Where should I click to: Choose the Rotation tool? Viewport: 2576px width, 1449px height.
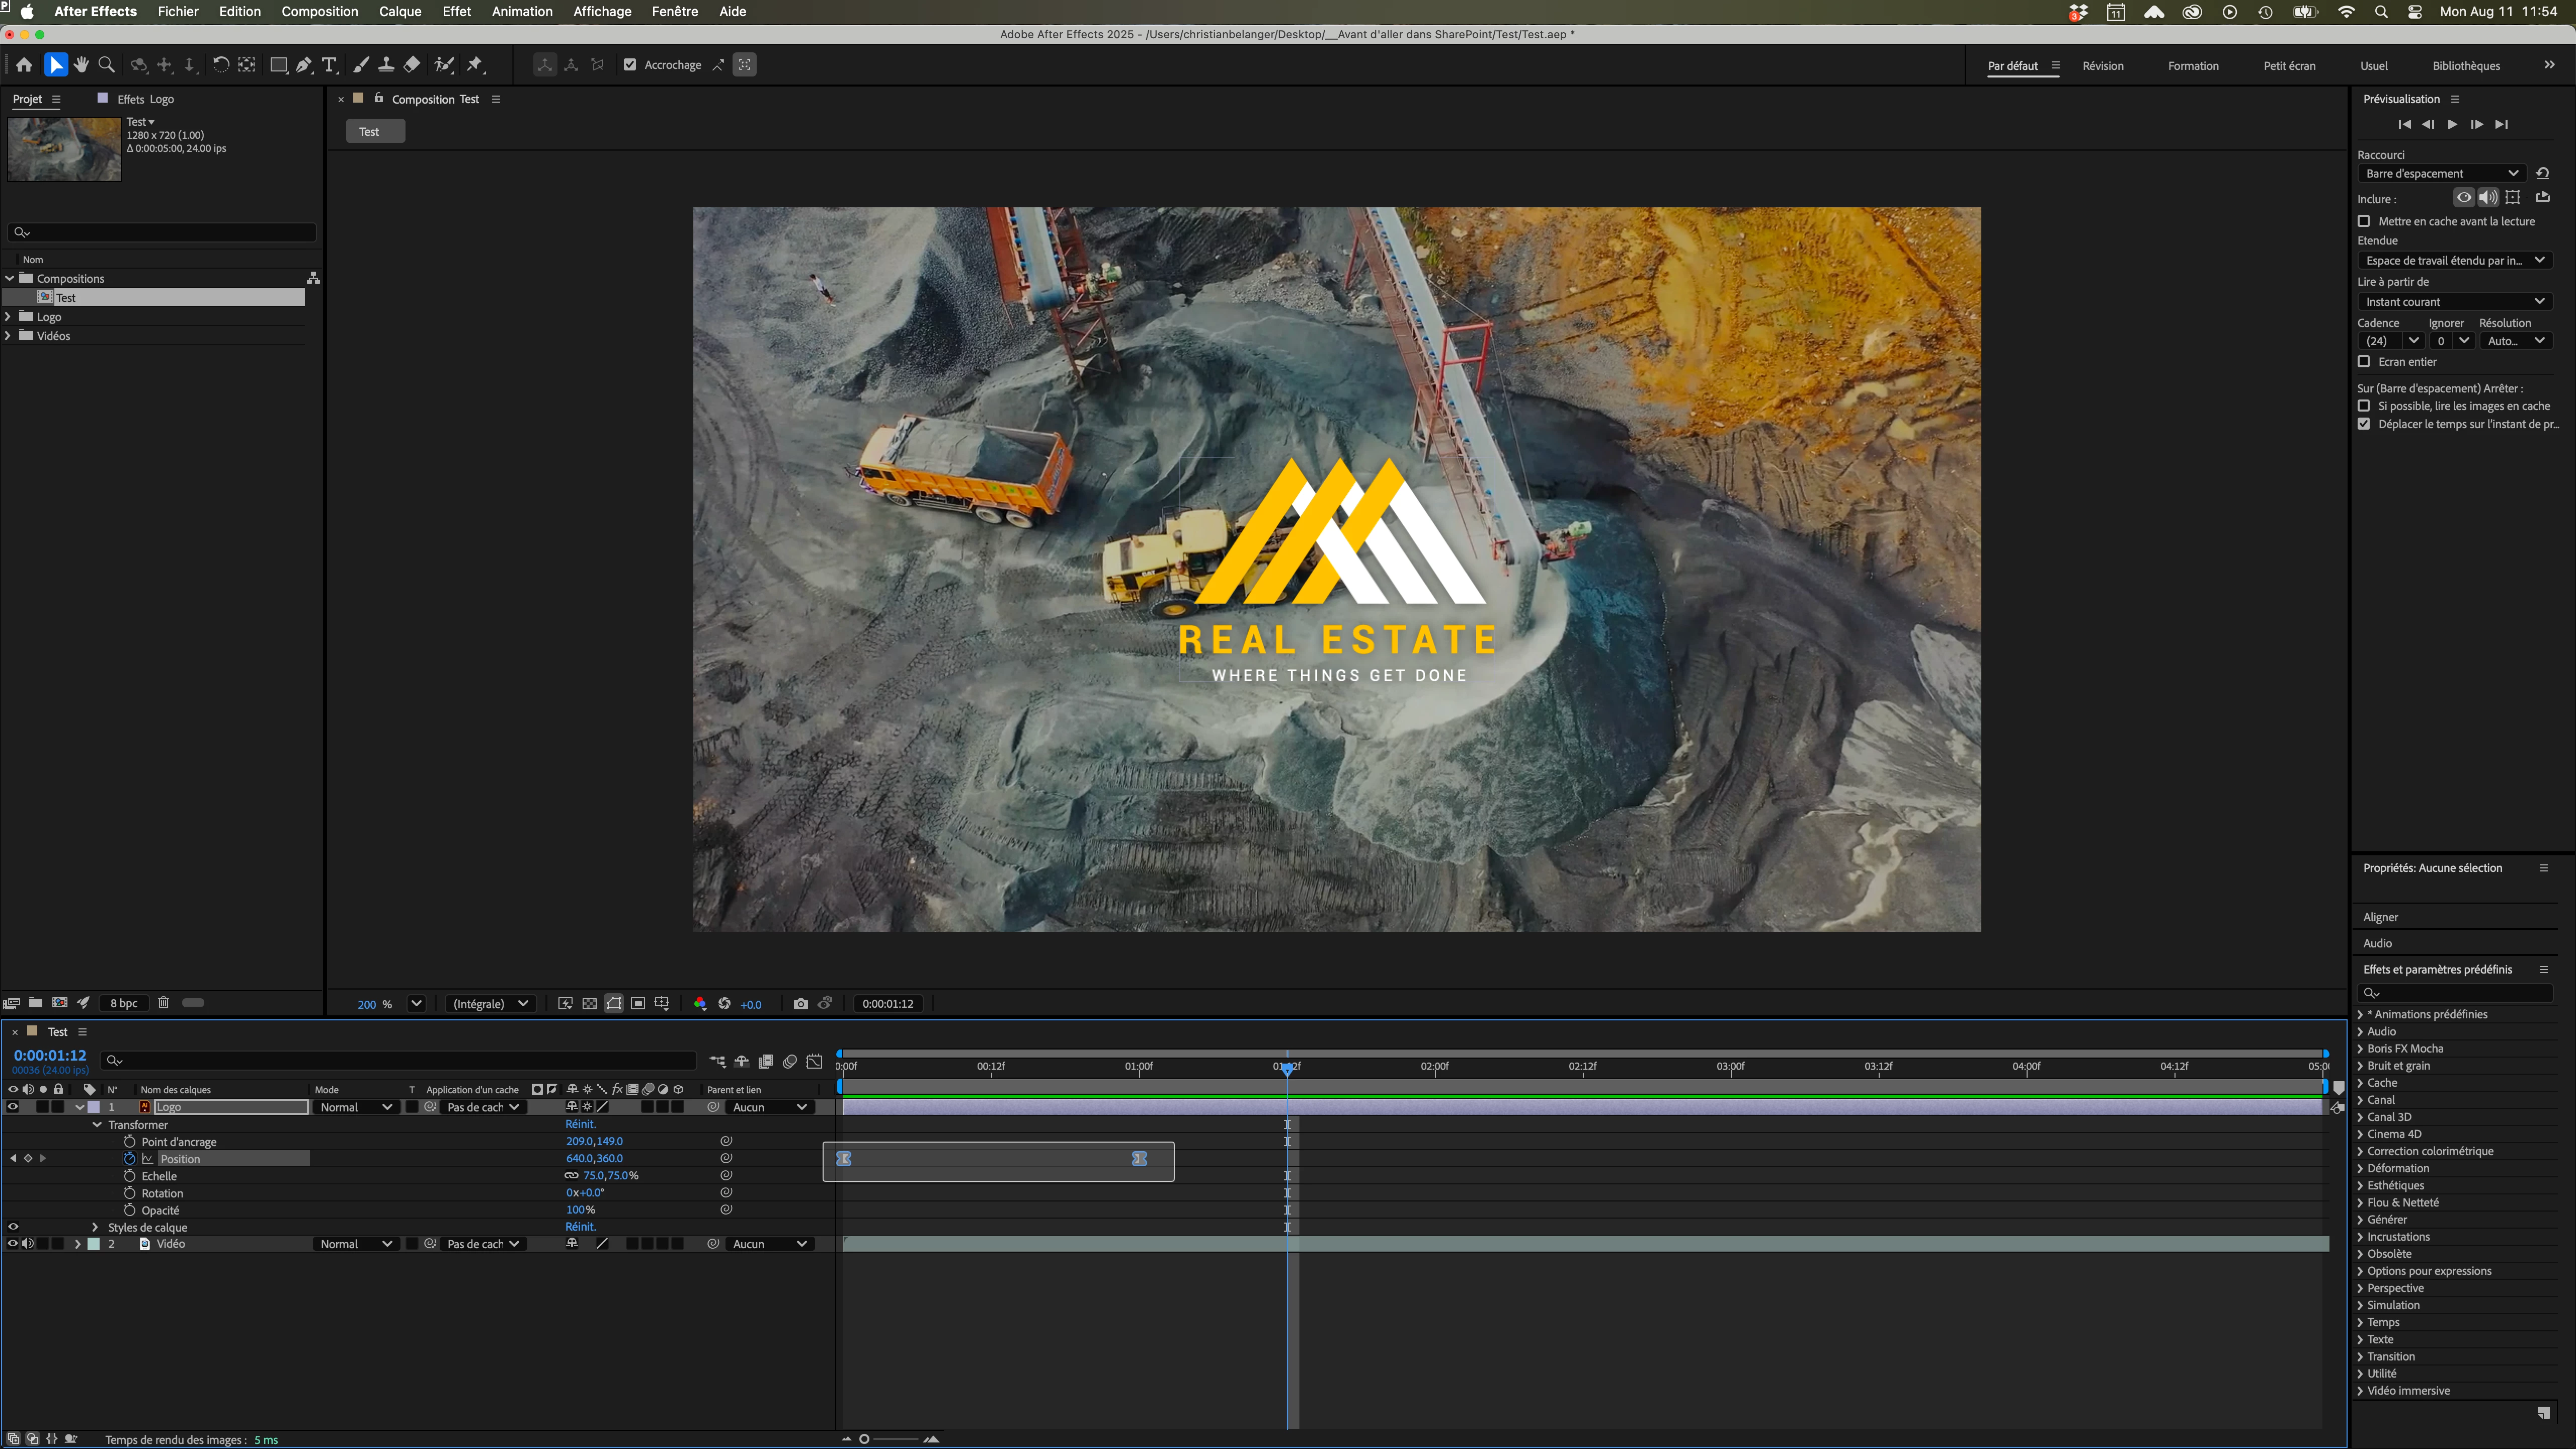click(220, 65)
